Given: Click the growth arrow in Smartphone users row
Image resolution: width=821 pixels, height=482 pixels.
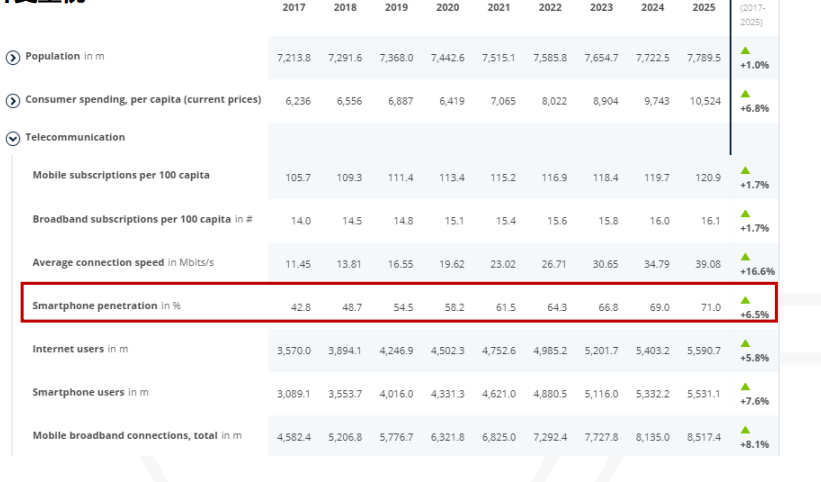Looking at the screenshot, I should (x=745, y=386).
